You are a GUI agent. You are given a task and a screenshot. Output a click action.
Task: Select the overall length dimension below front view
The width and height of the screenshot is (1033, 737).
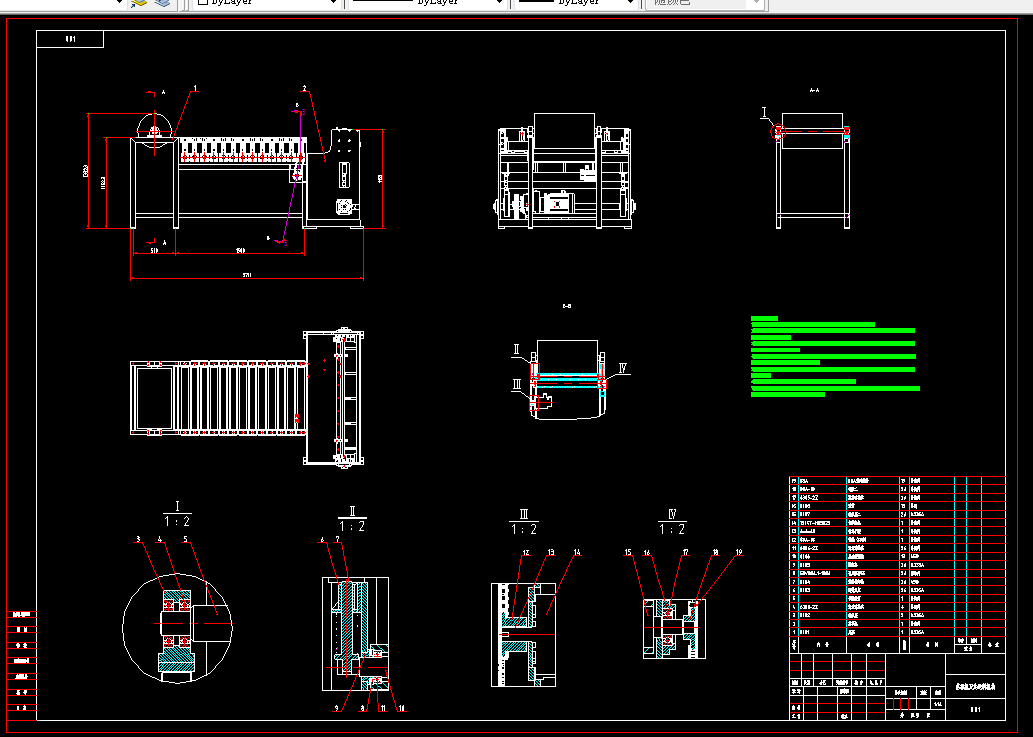tap(247, 275)
